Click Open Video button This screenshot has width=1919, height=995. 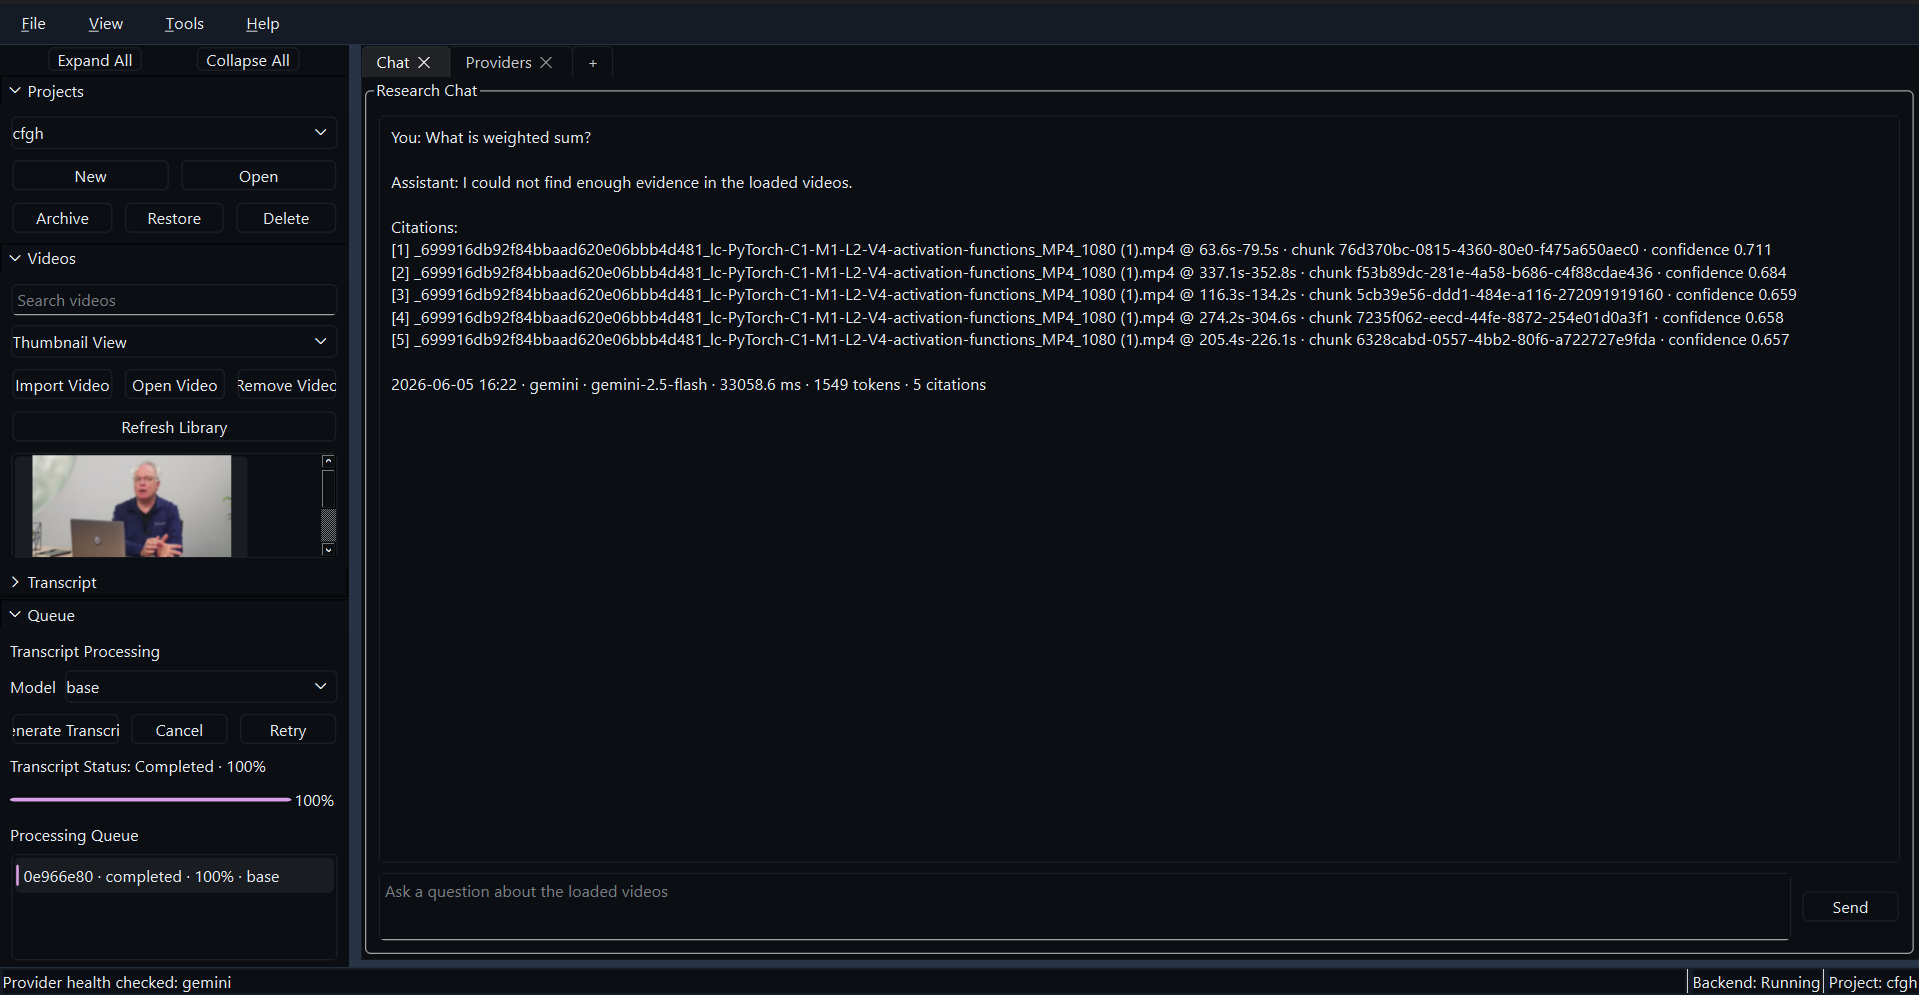pyautogui.click(x=174, y=385)
